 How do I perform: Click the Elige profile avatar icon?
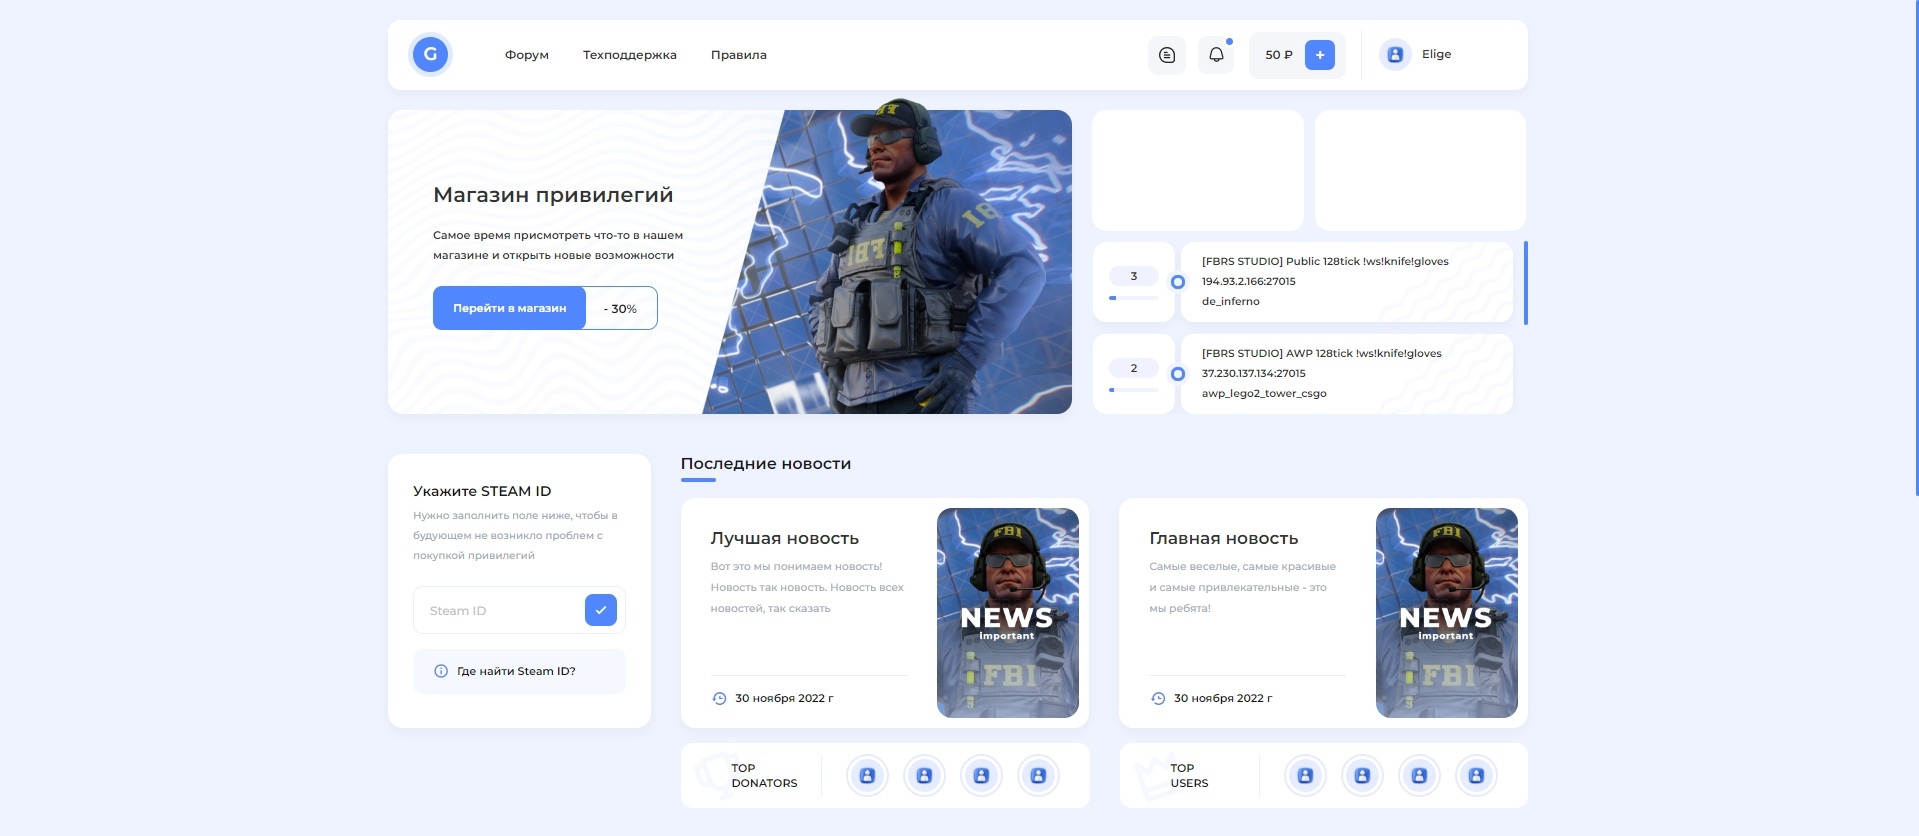(1395, 55)
